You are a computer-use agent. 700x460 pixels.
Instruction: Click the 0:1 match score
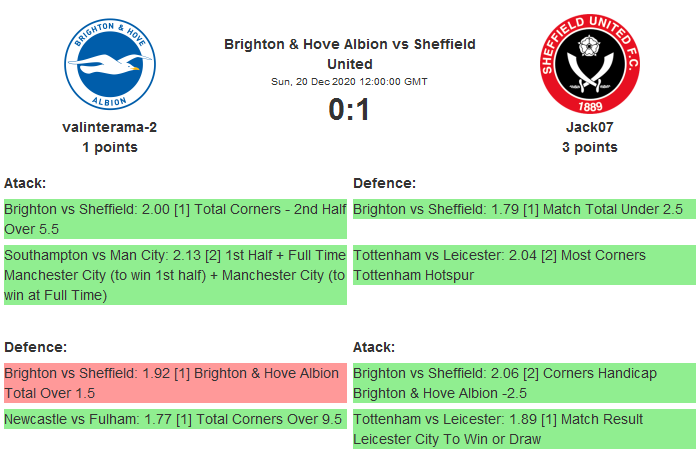tap(349, 109)
